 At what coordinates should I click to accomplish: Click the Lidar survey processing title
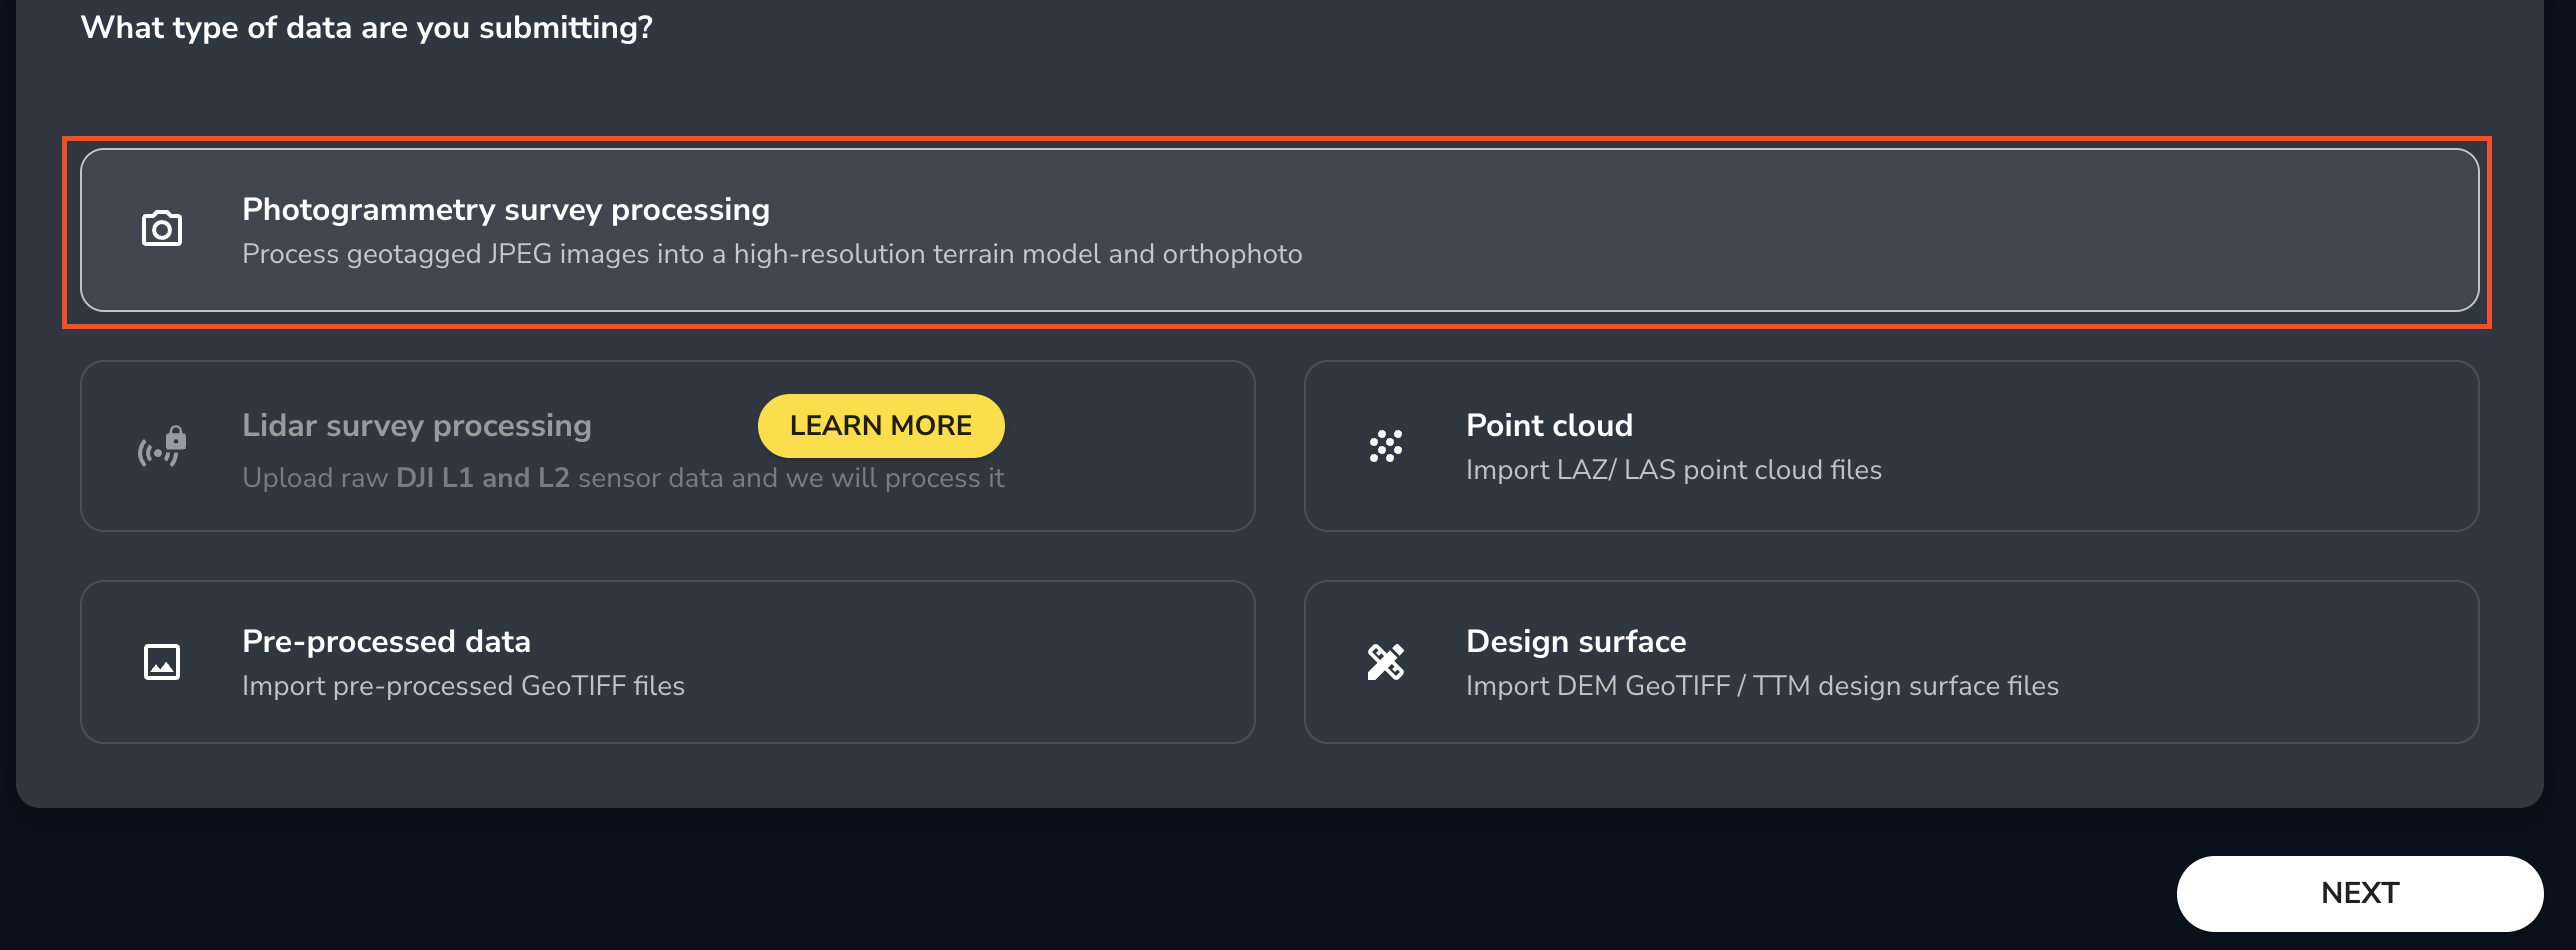(416, 426)
